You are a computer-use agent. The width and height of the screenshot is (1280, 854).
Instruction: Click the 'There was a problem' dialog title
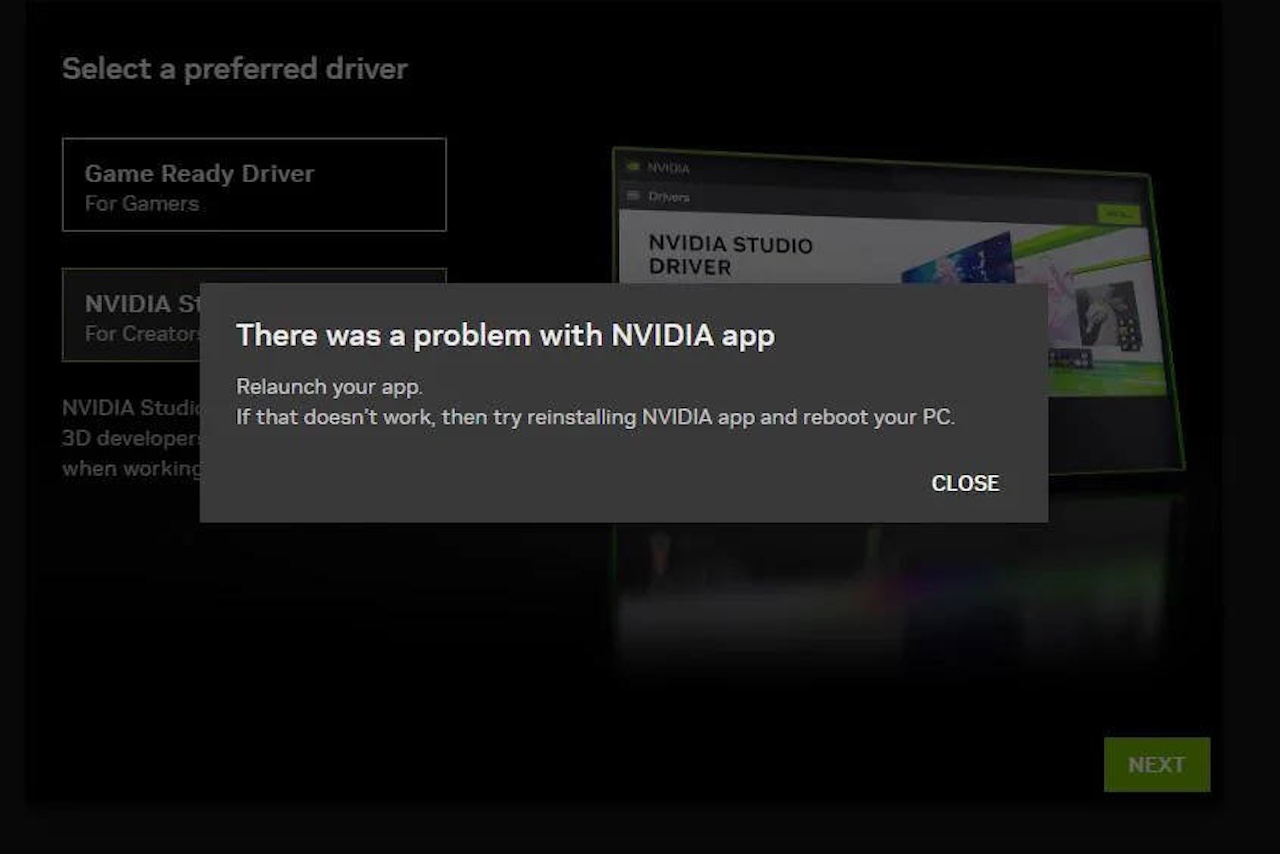(505, 335)
